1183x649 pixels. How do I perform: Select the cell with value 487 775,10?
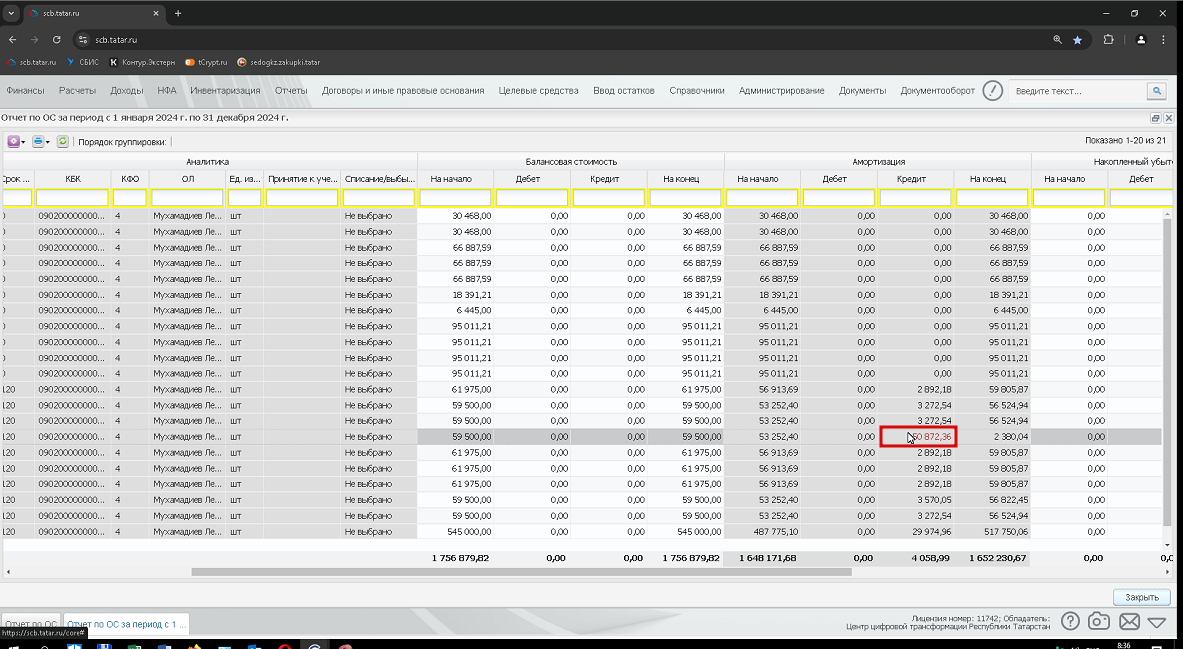tap(762, 531)
